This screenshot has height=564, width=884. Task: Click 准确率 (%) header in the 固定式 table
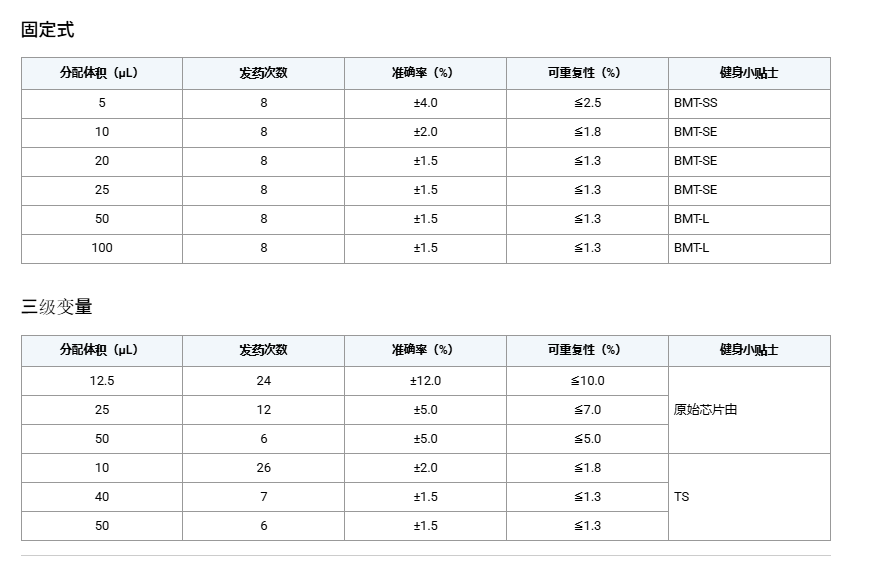click(425, 73)
